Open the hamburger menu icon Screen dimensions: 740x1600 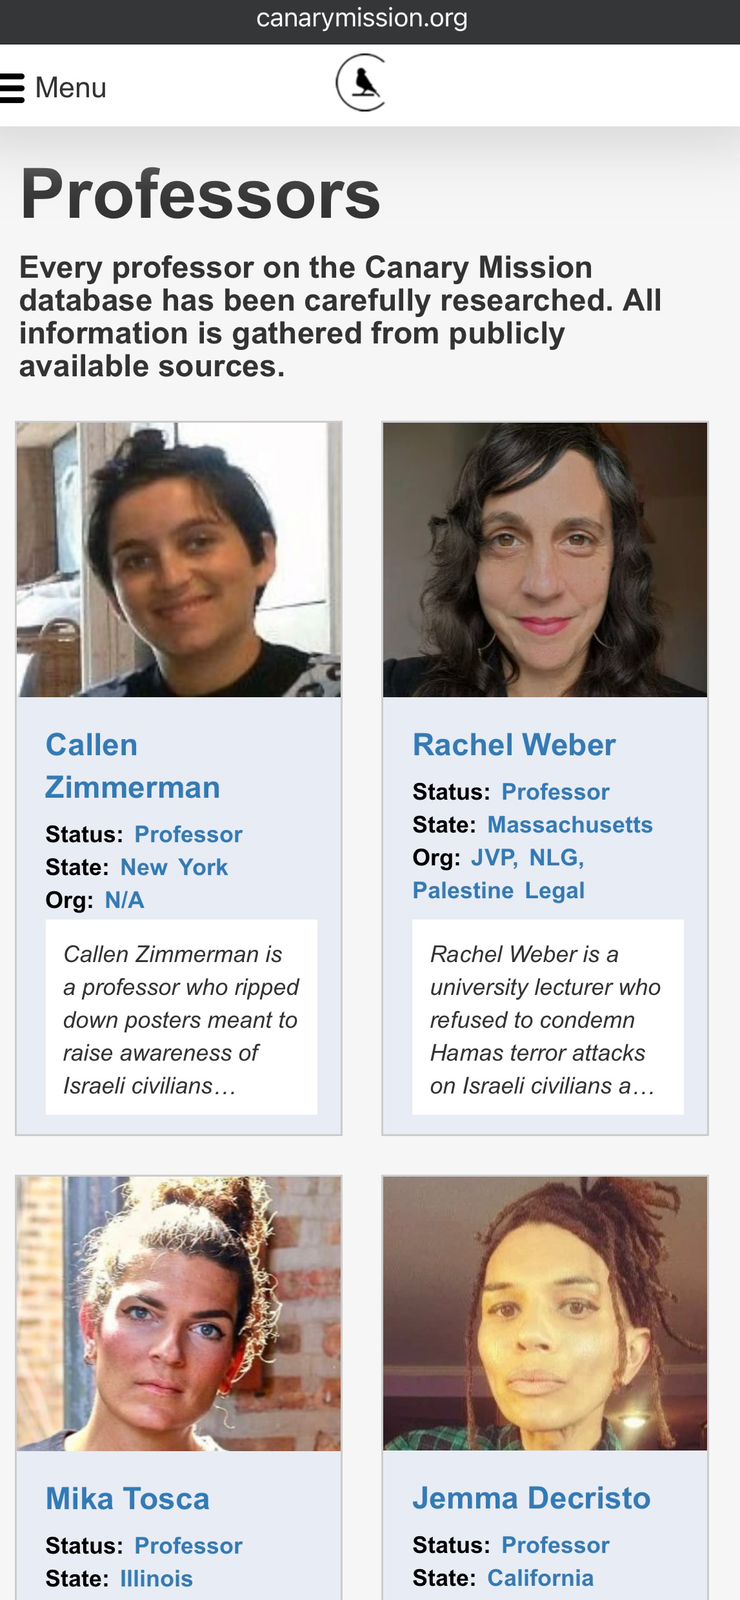(x=12, y=88)
